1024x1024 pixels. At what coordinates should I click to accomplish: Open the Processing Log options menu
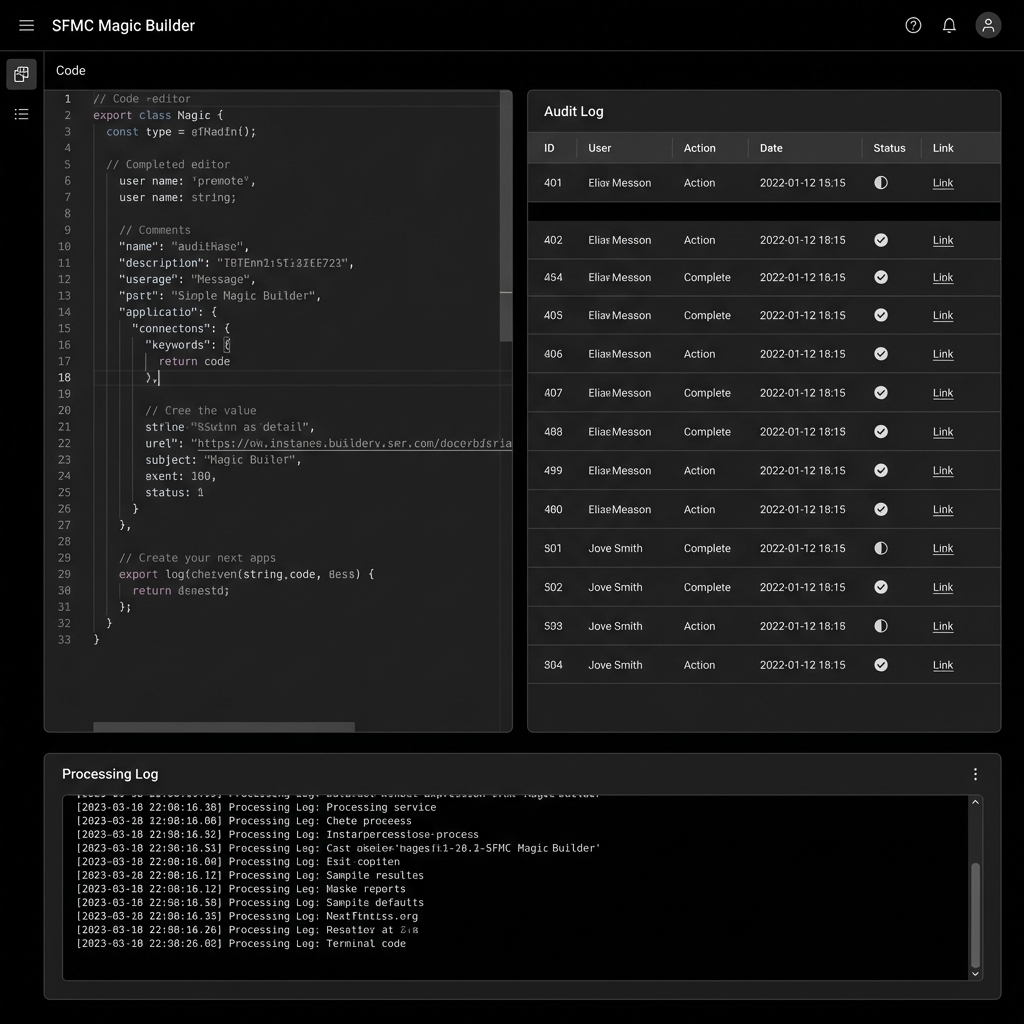[x=975, y=773]
